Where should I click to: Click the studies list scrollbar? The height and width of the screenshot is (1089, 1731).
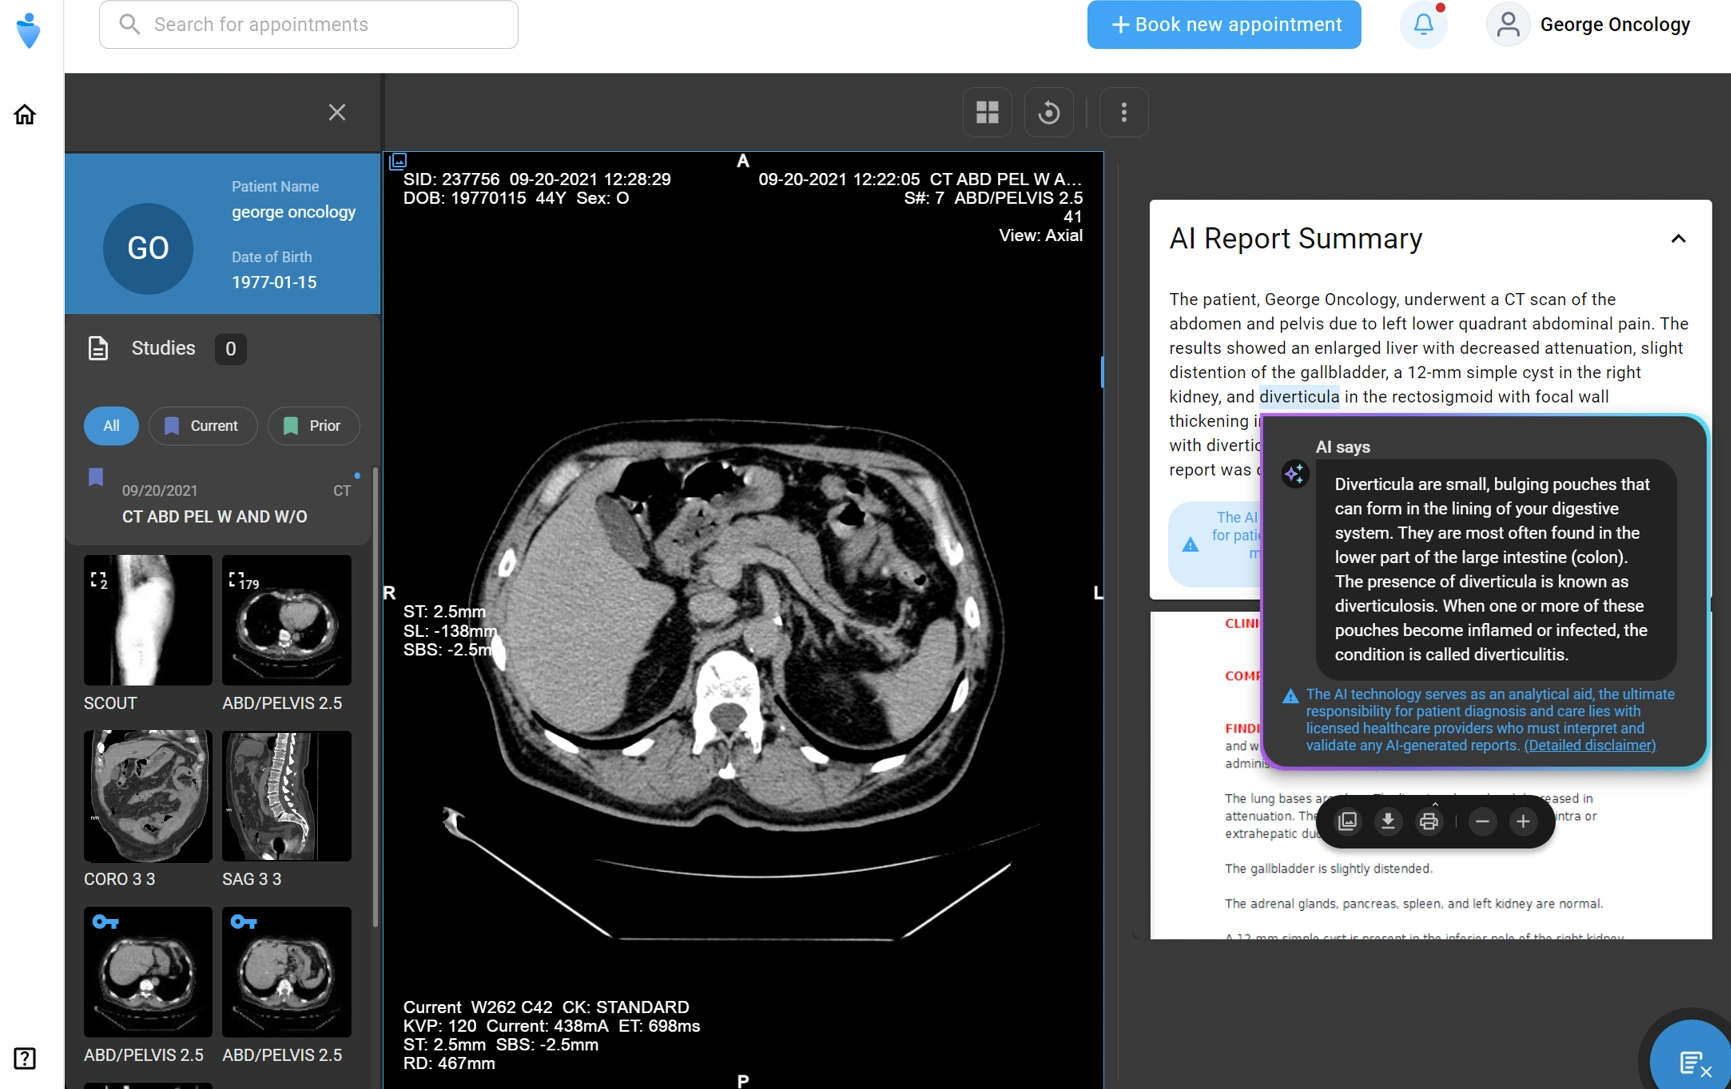[x=376, y=697]
